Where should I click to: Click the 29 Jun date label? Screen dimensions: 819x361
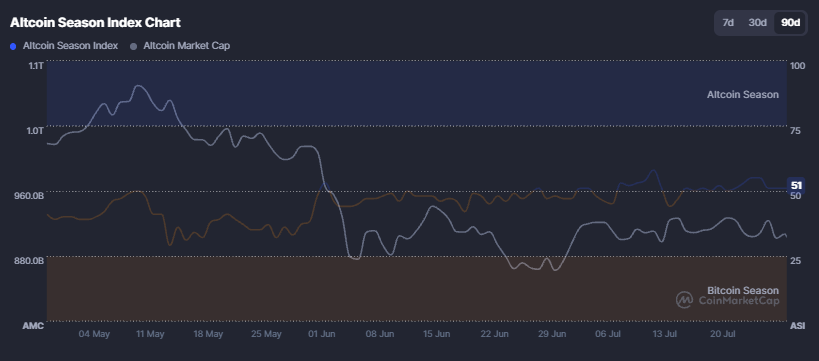tap(552, 334)
